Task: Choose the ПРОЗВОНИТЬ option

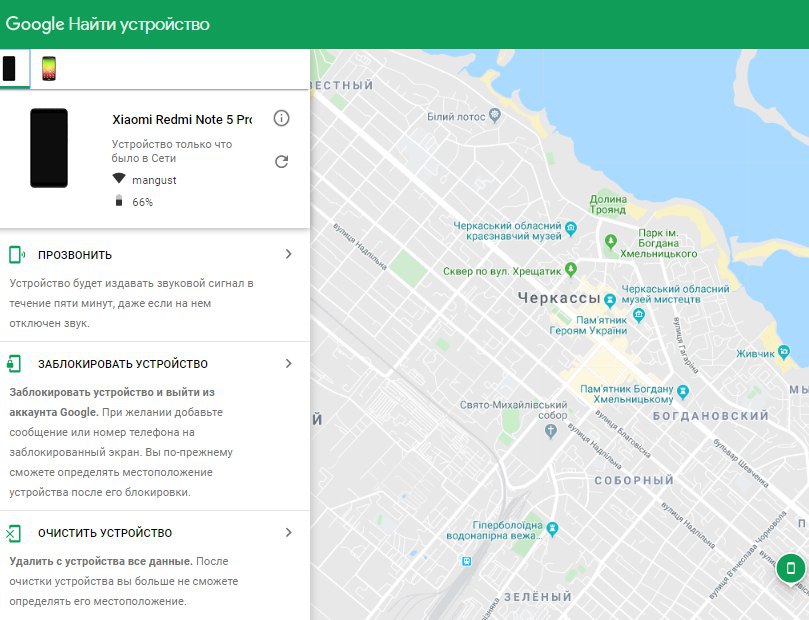Action: 74,255
